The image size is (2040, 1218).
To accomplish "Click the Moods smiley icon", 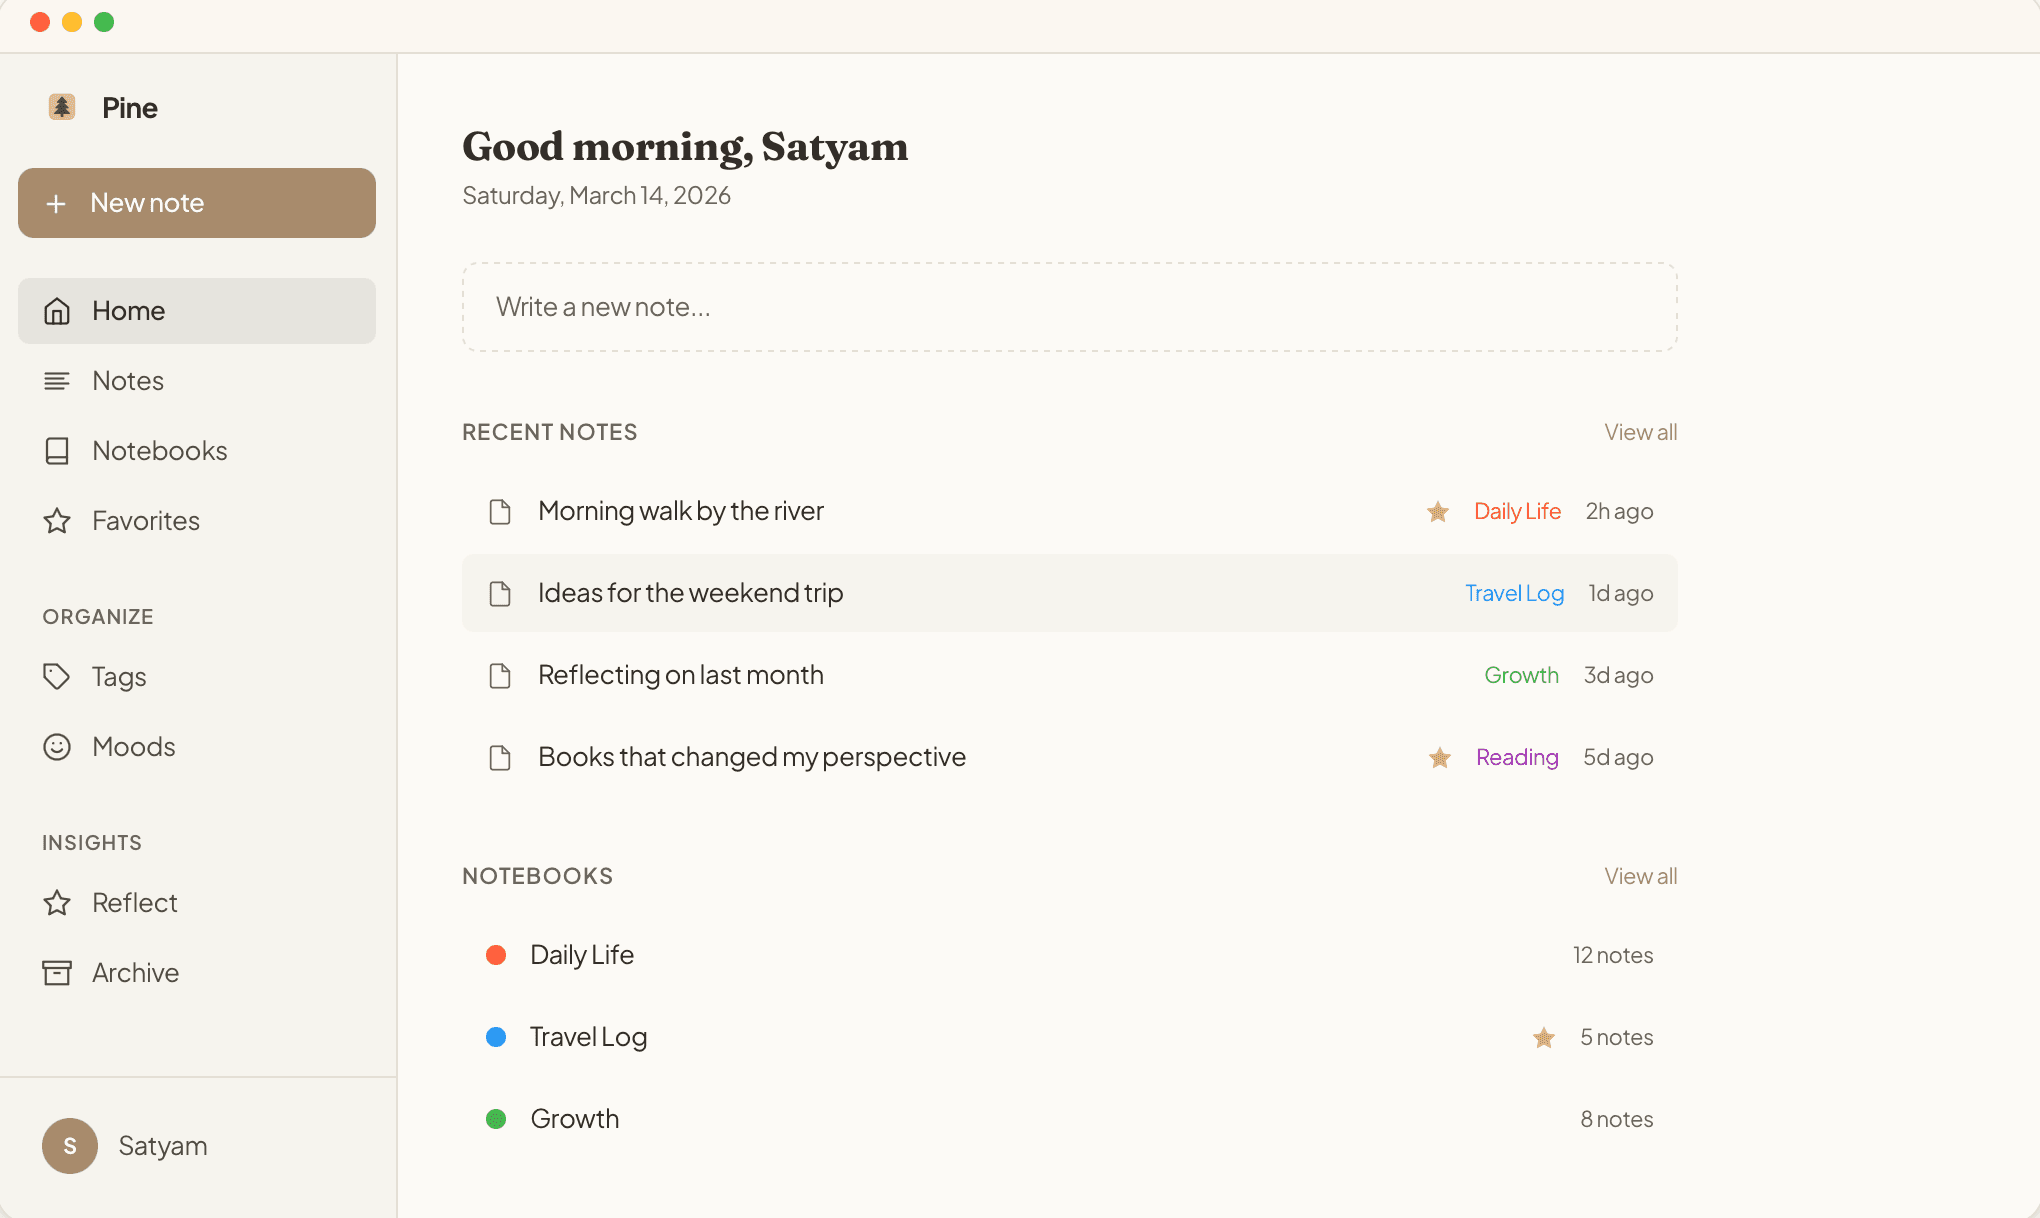I will click(x=57, y=747).
